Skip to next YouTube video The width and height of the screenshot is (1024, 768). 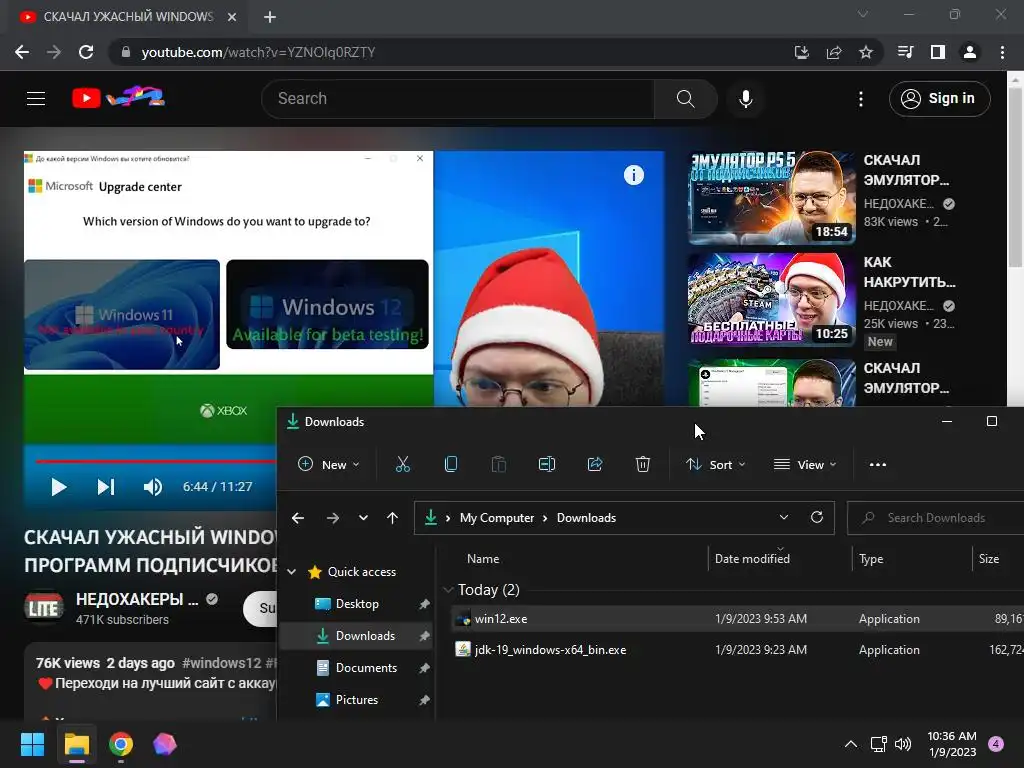(106, 487)
